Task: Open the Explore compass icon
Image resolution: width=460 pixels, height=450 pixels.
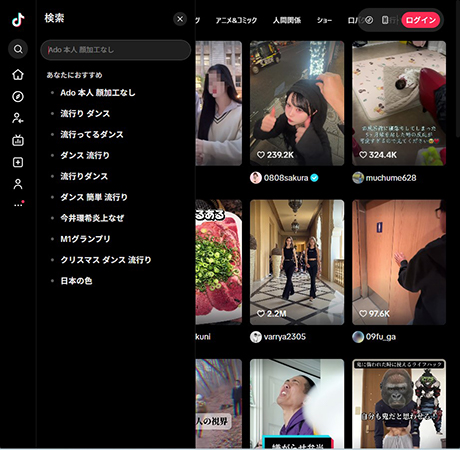Action: click(x=18, y=97)
